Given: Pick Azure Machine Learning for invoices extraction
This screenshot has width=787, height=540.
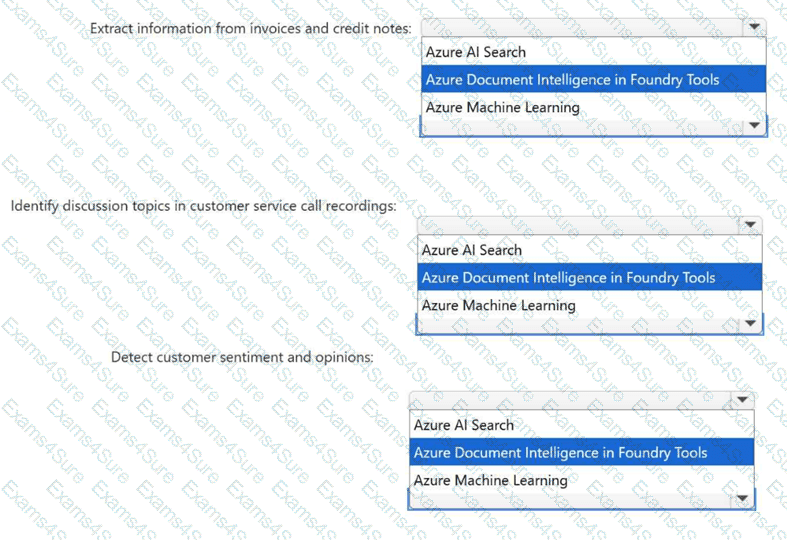Looking at the screenshot, I should (x=593, y=107).
